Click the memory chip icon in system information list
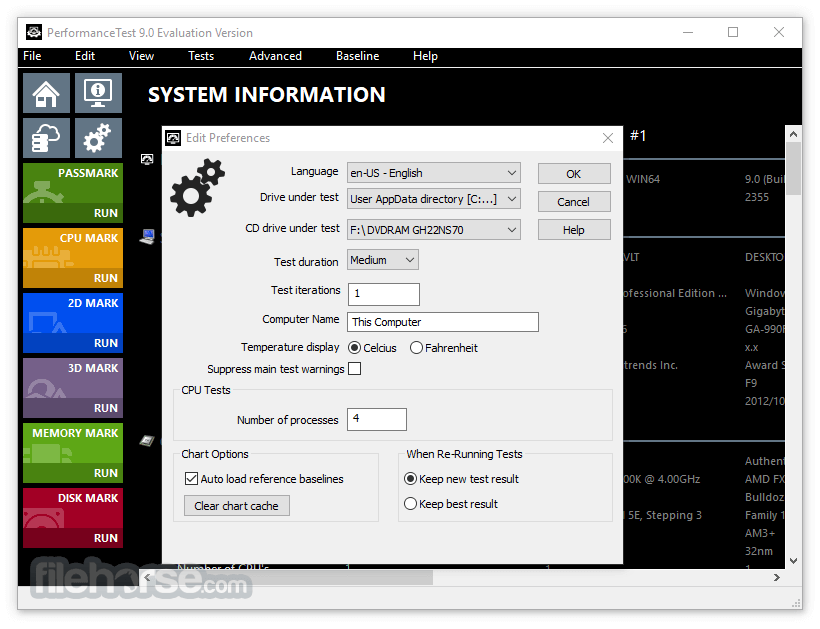820x629 pixels. [147, 441]
